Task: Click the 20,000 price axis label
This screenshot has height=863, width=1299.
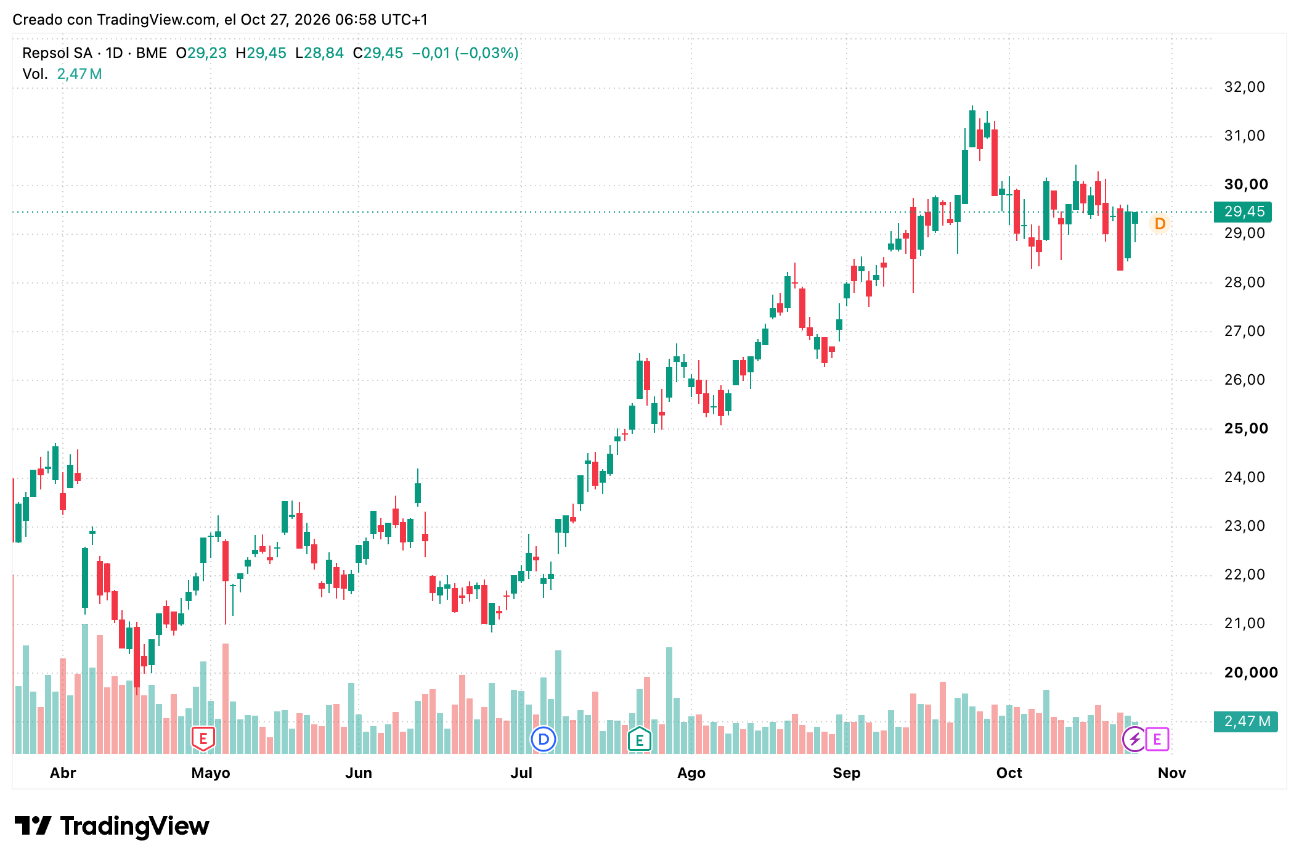Action: coord(1249,672)
